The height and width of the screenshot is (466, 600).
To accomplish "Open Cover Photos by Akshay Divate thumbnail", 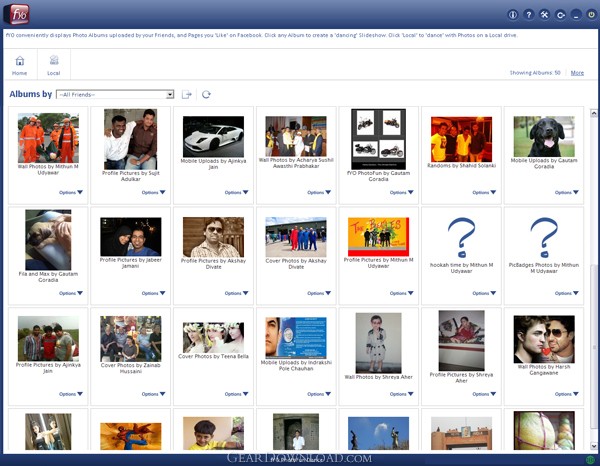I will pyautogui.click(x=296, y=237).
